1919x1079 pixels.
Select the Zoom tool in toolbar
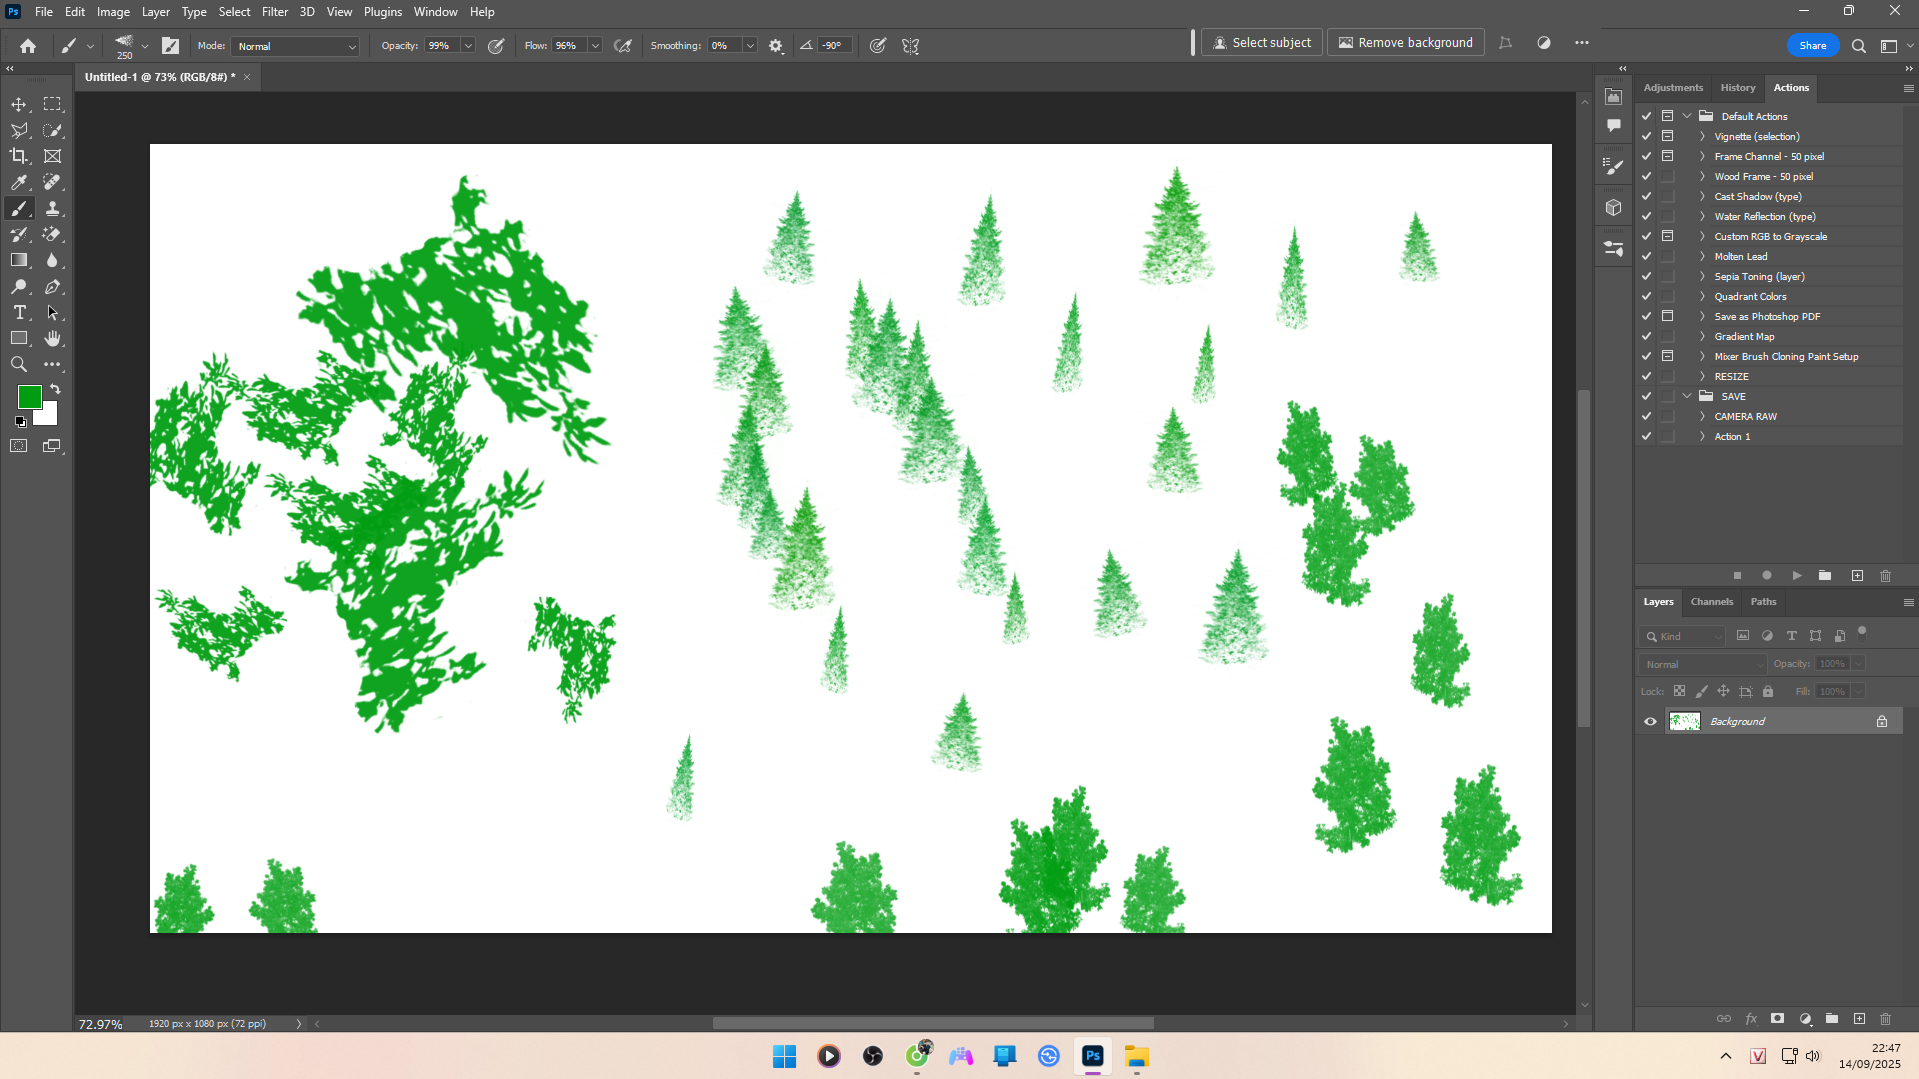point(19,365)
